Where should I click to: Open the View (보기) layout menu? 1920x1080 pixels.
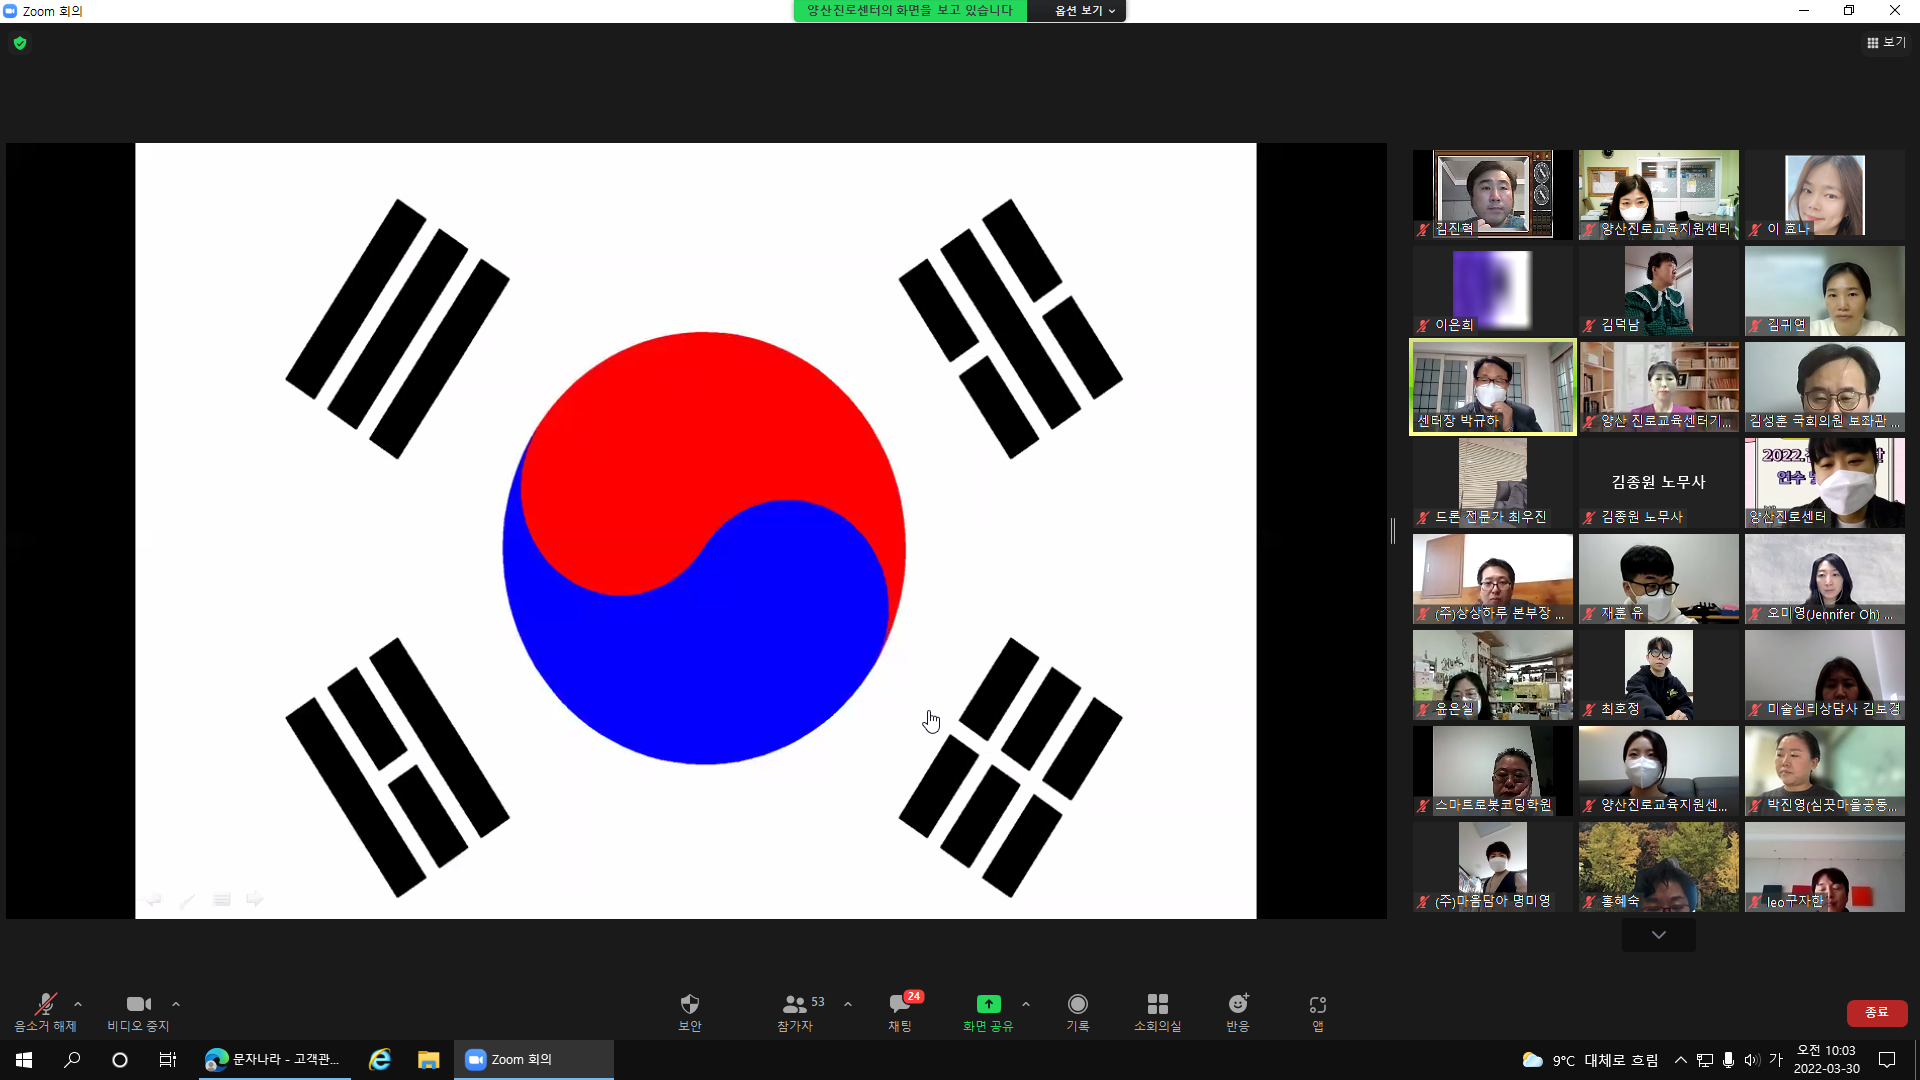(x=1886, y=42)
